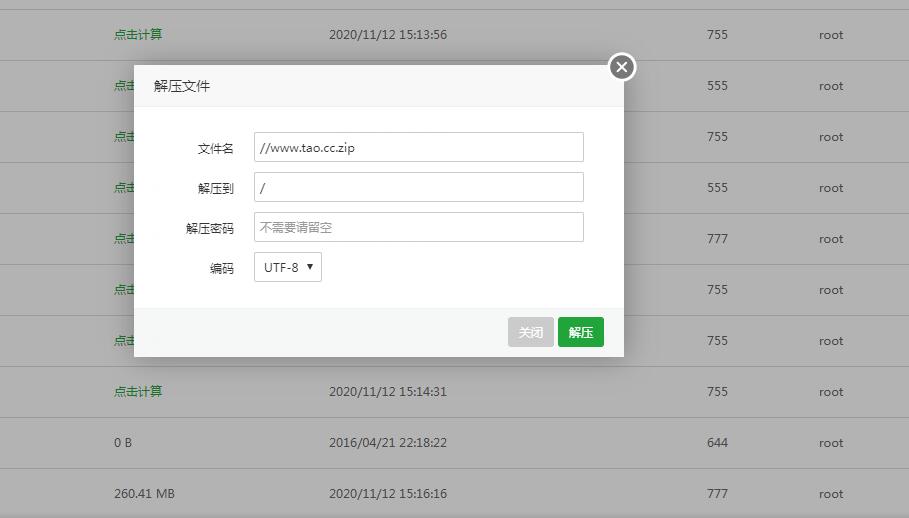Click the 644 permission value
909x518 pixels.
pyautogui.click(x=717, y=442)
